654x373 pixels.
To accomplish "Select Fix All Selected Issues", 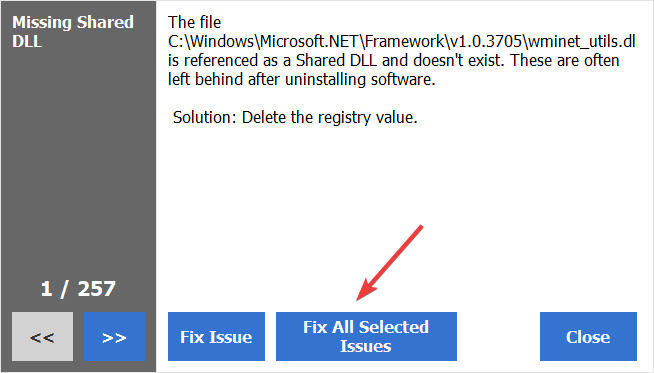I will pyautogui.click(x=366, y=336).
